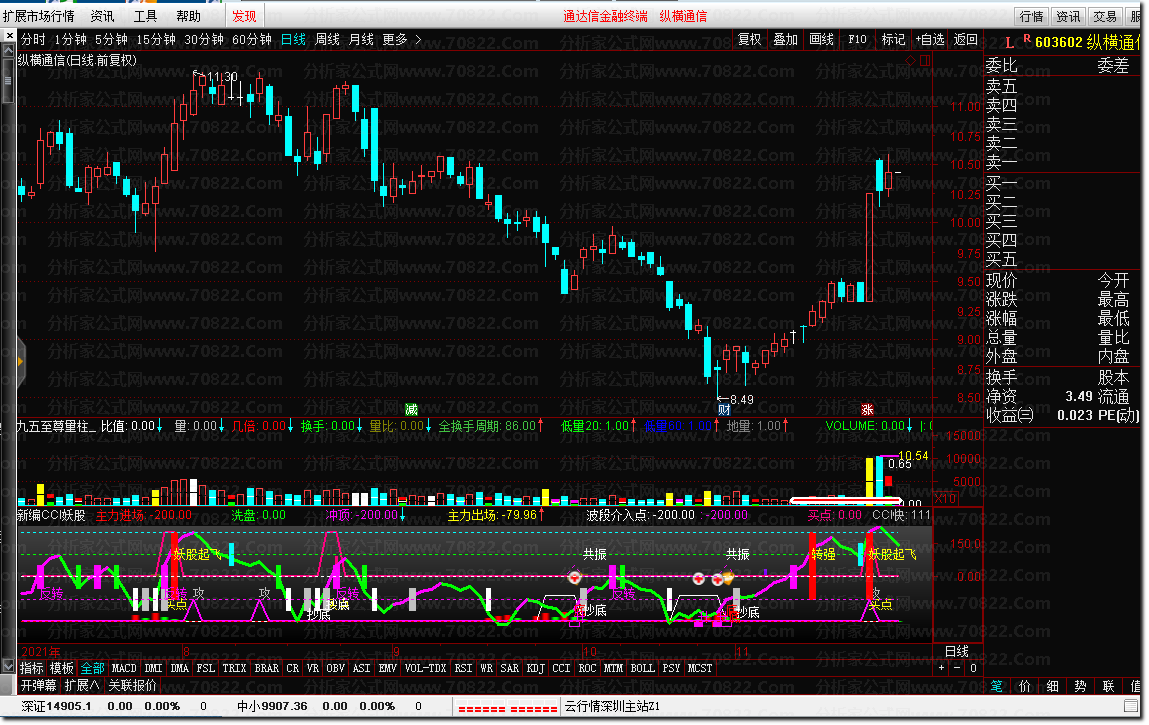Select the MCST indicator

click(700, 668)
